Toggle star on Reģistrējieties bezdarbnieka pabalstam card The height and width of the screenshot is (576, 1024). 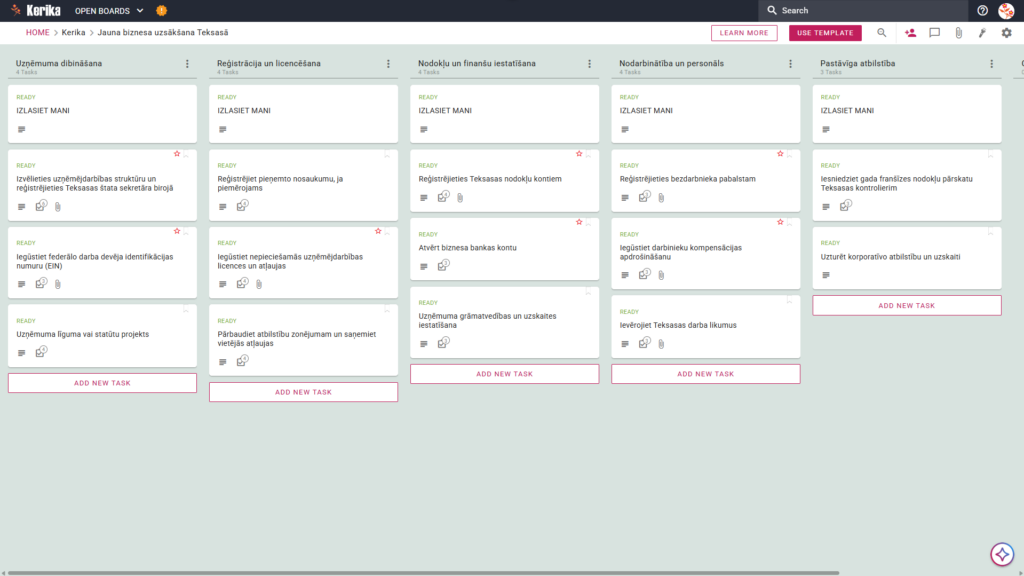[780, 153]
